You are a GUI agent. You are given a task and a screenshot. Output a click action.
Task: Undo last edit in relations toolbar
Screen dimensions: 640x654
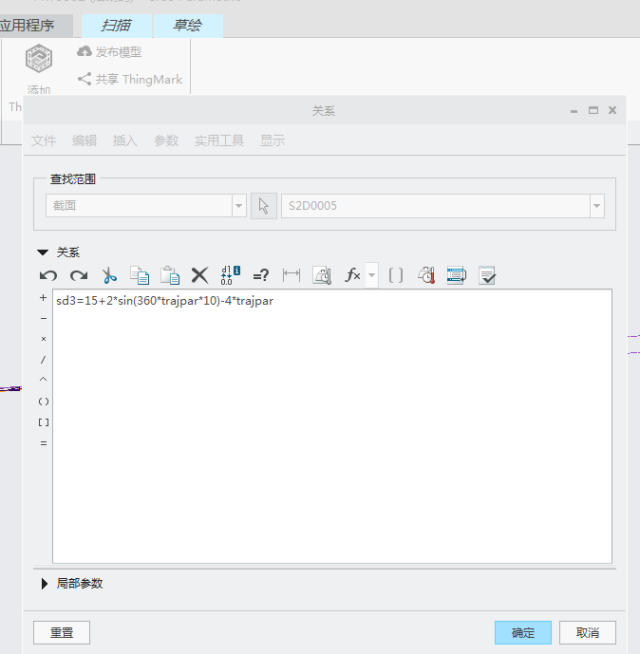point(48,276)
